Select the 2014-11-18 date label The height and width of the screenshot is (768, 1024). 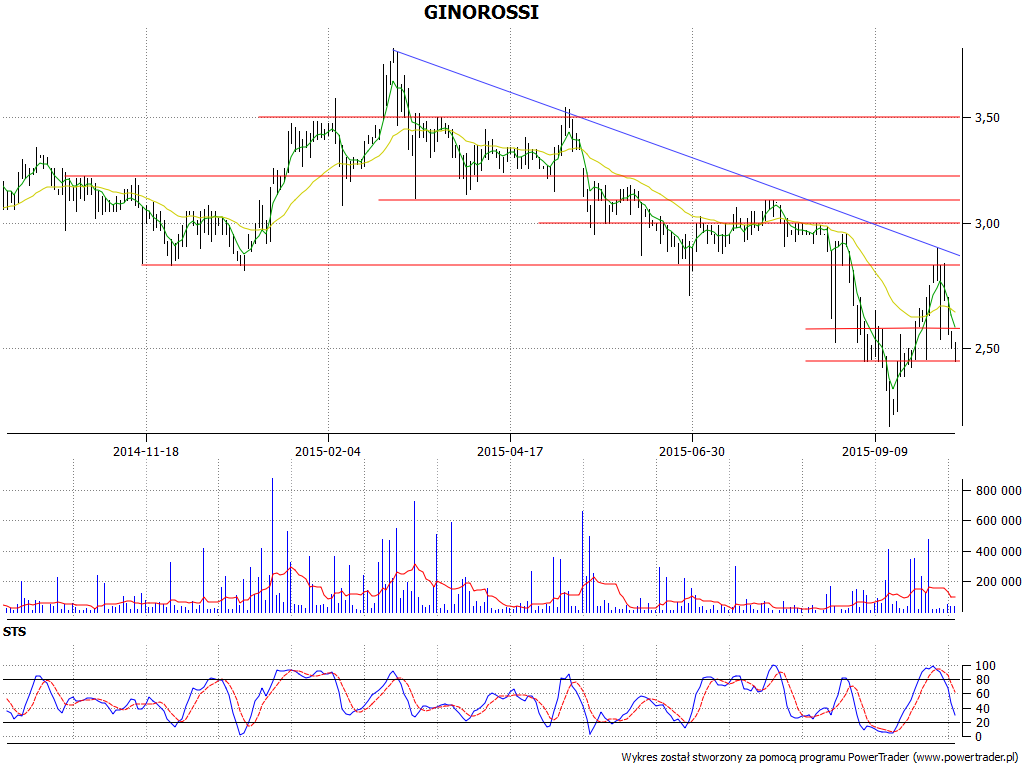pos(146,452)
